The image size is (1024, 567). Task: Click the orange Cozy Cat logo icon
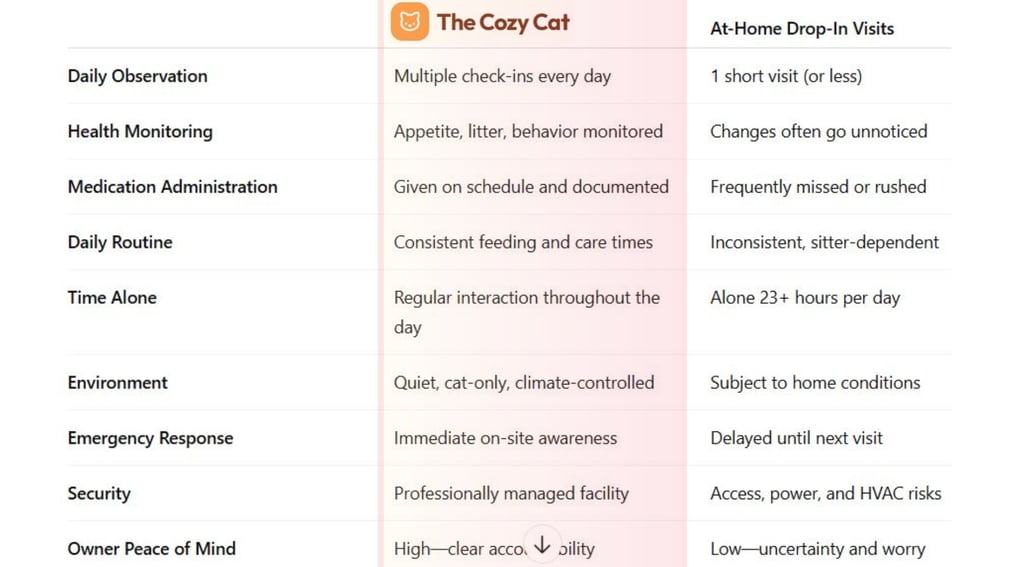[x=410, y=22]
